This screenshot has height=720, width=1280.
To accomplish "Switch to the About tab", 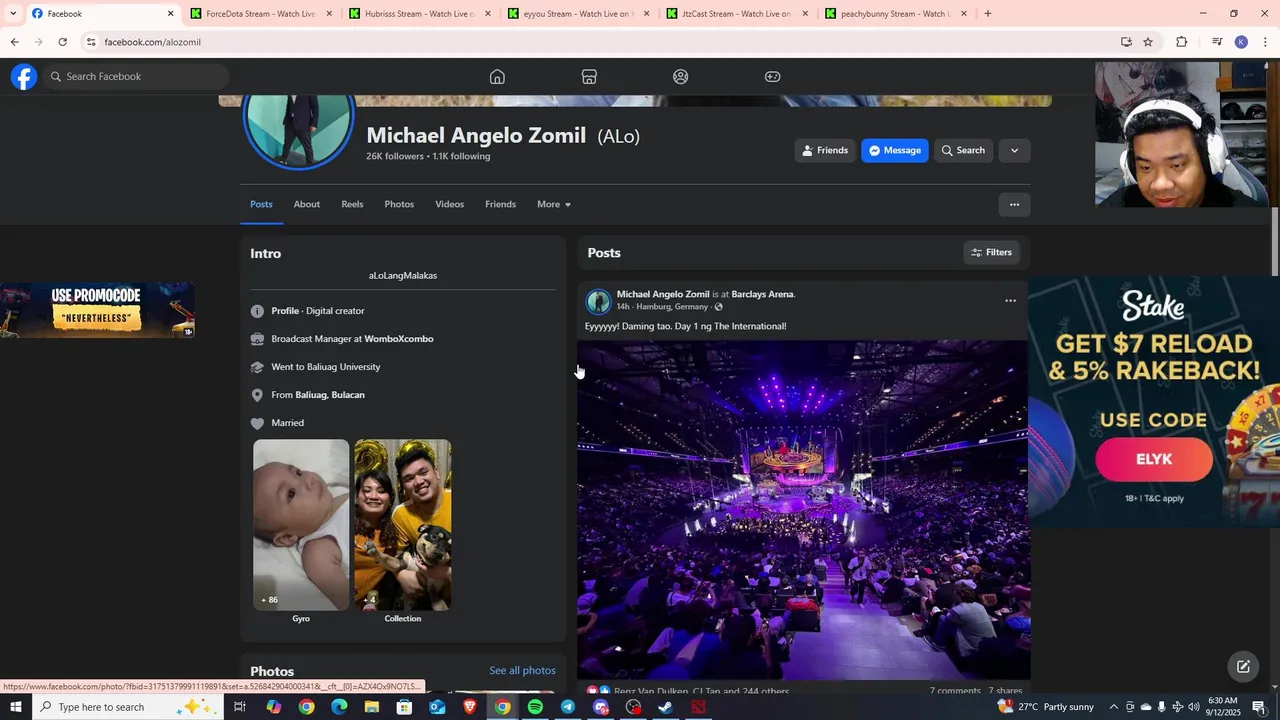I will (307, 205).
